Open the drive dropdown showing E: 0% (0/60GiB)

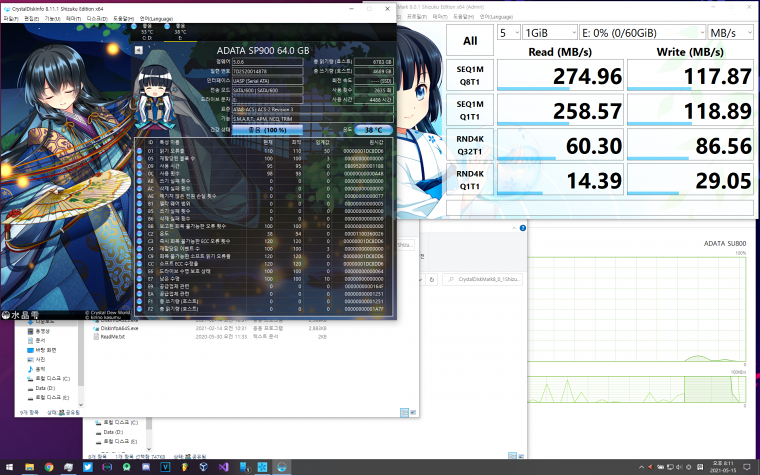click(x=642, y=32)
